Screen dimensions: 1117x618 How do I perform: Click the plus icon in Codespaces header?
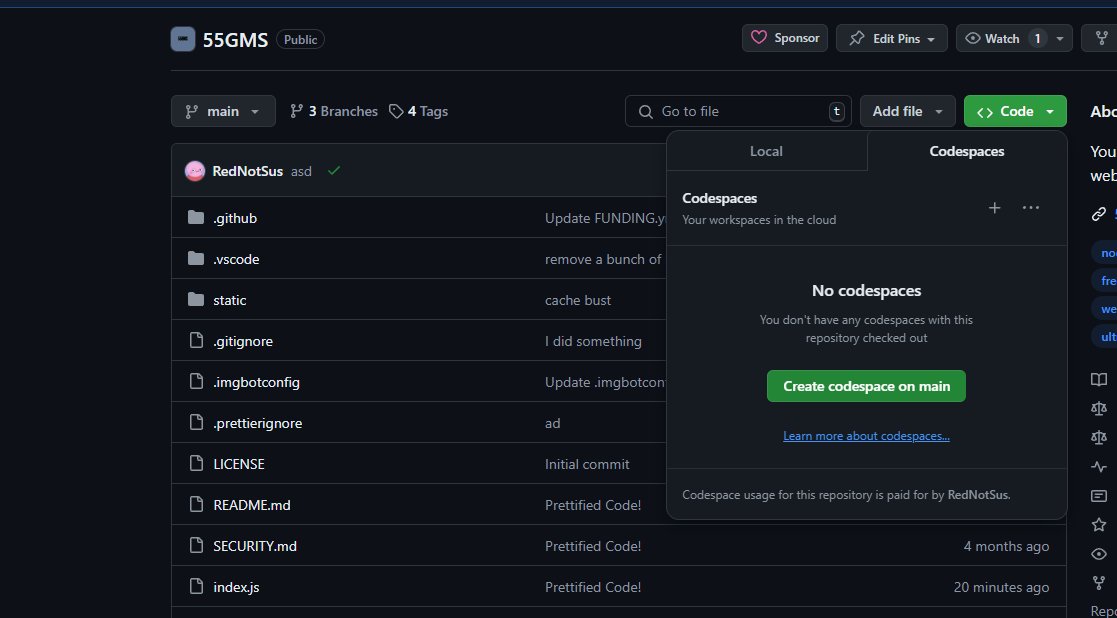994,208
